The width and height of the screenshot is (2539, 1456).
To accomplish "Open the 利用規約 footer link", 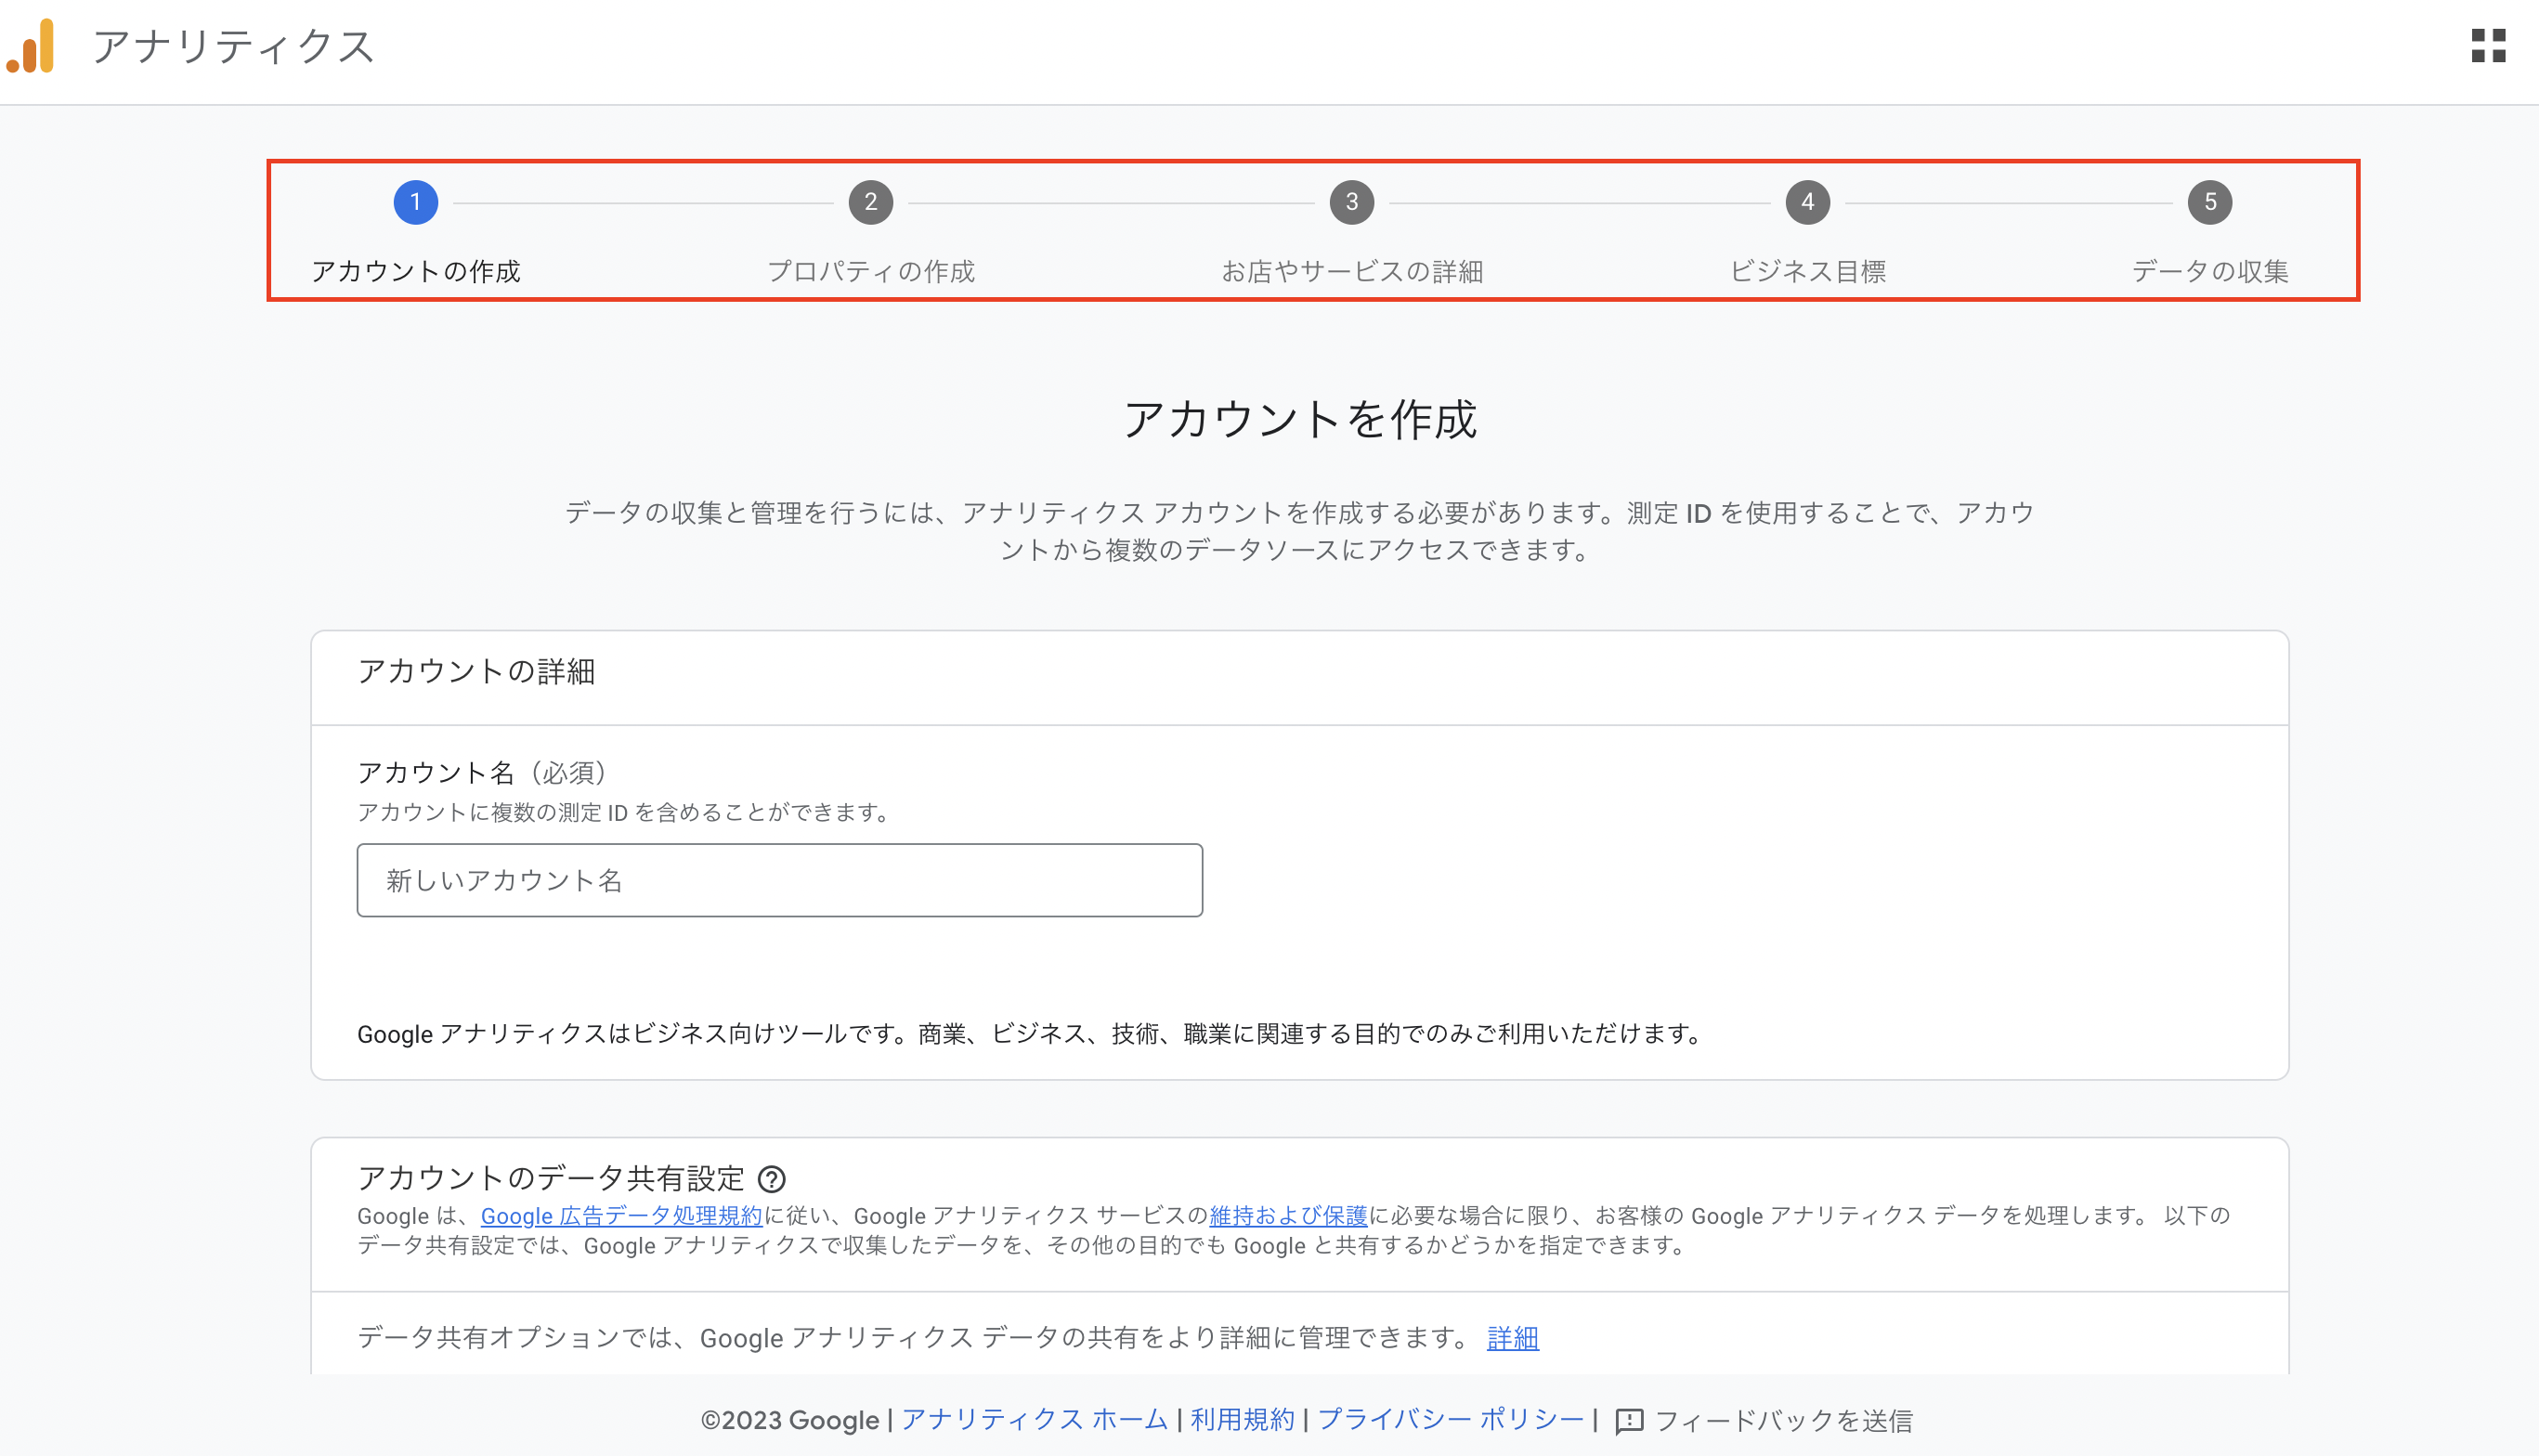I will coord(1242,1420).
